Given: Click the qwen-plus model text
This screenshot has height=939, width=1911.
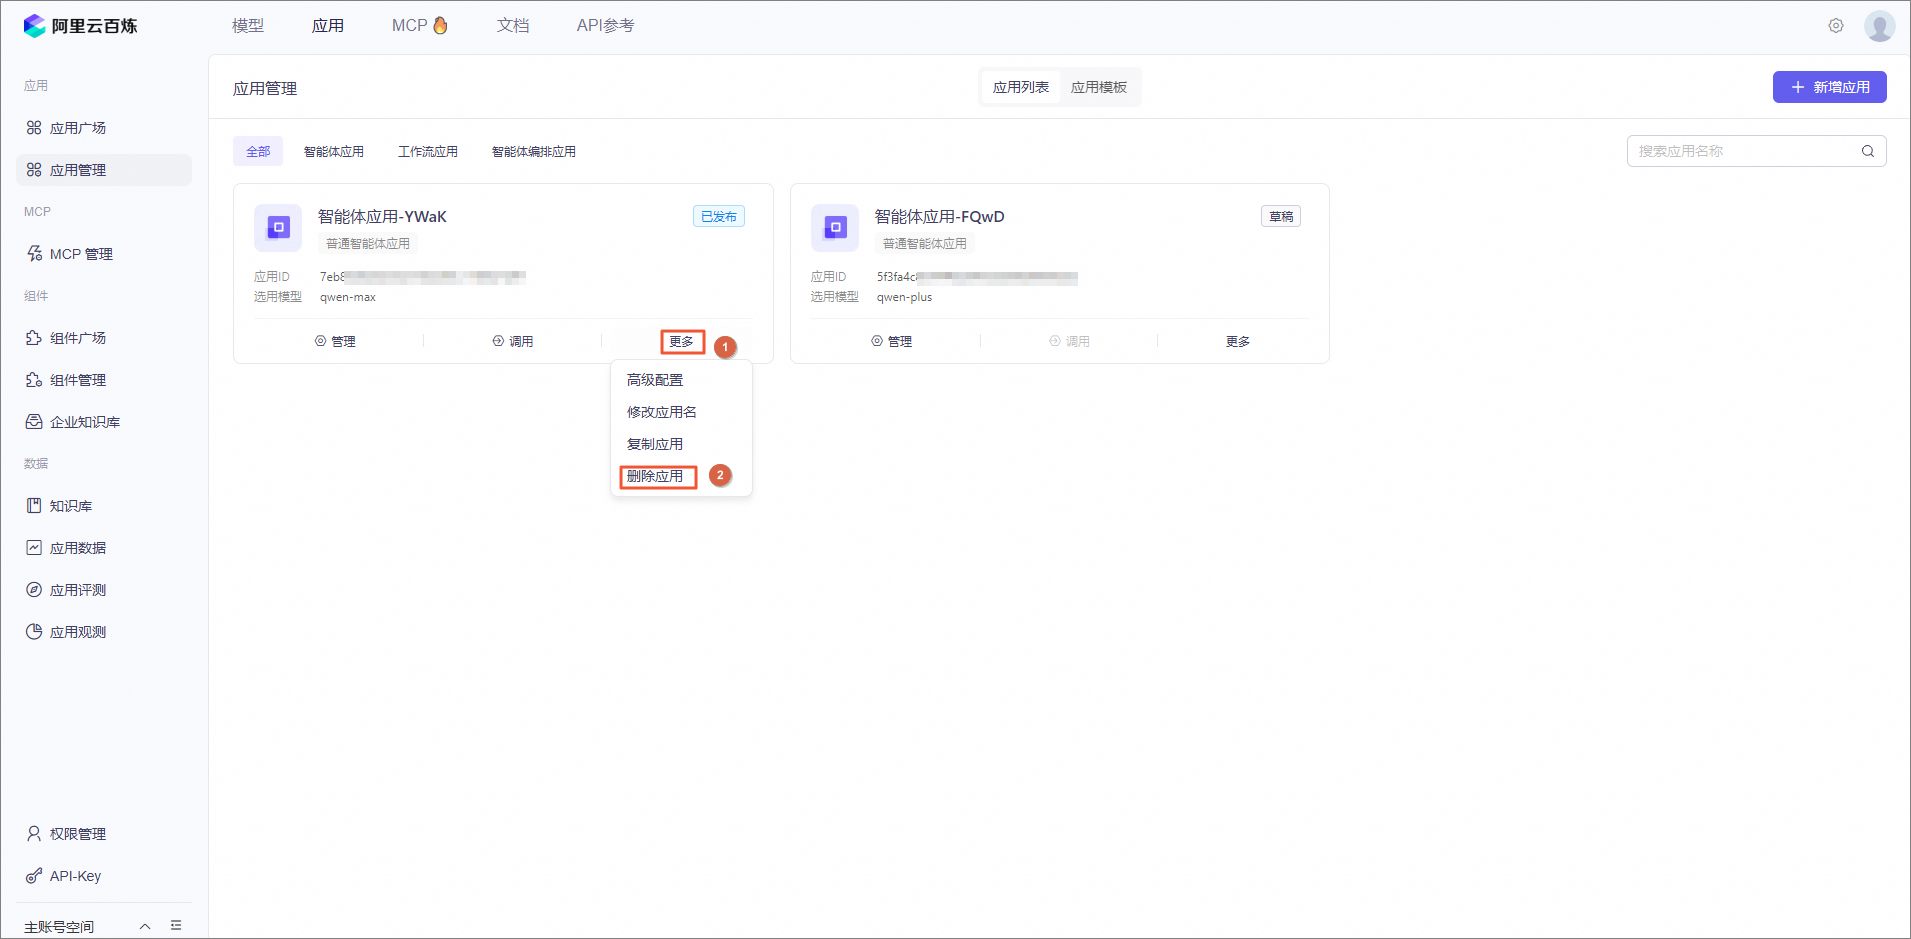Looking at the screenshot, I should tap(904, 297).
